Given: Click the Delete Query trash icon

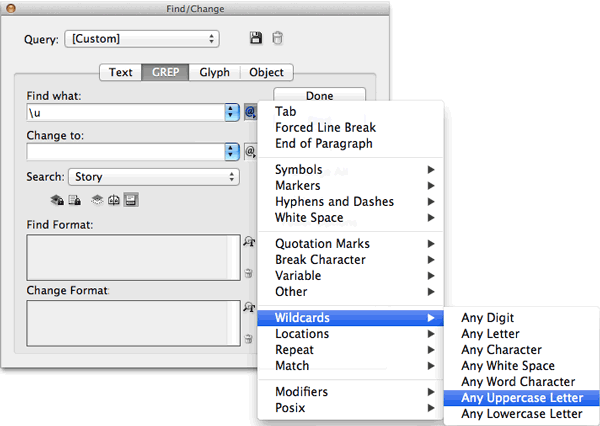Looking at the screenshot, I should click(x=277, y=39).
